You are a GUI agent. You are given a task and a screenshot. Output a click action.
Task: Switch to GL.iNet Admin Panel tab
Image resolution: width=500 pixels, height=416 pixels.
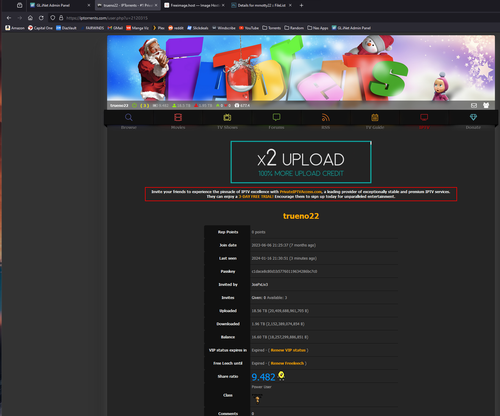pyautogui.click(x=60, y=5)
